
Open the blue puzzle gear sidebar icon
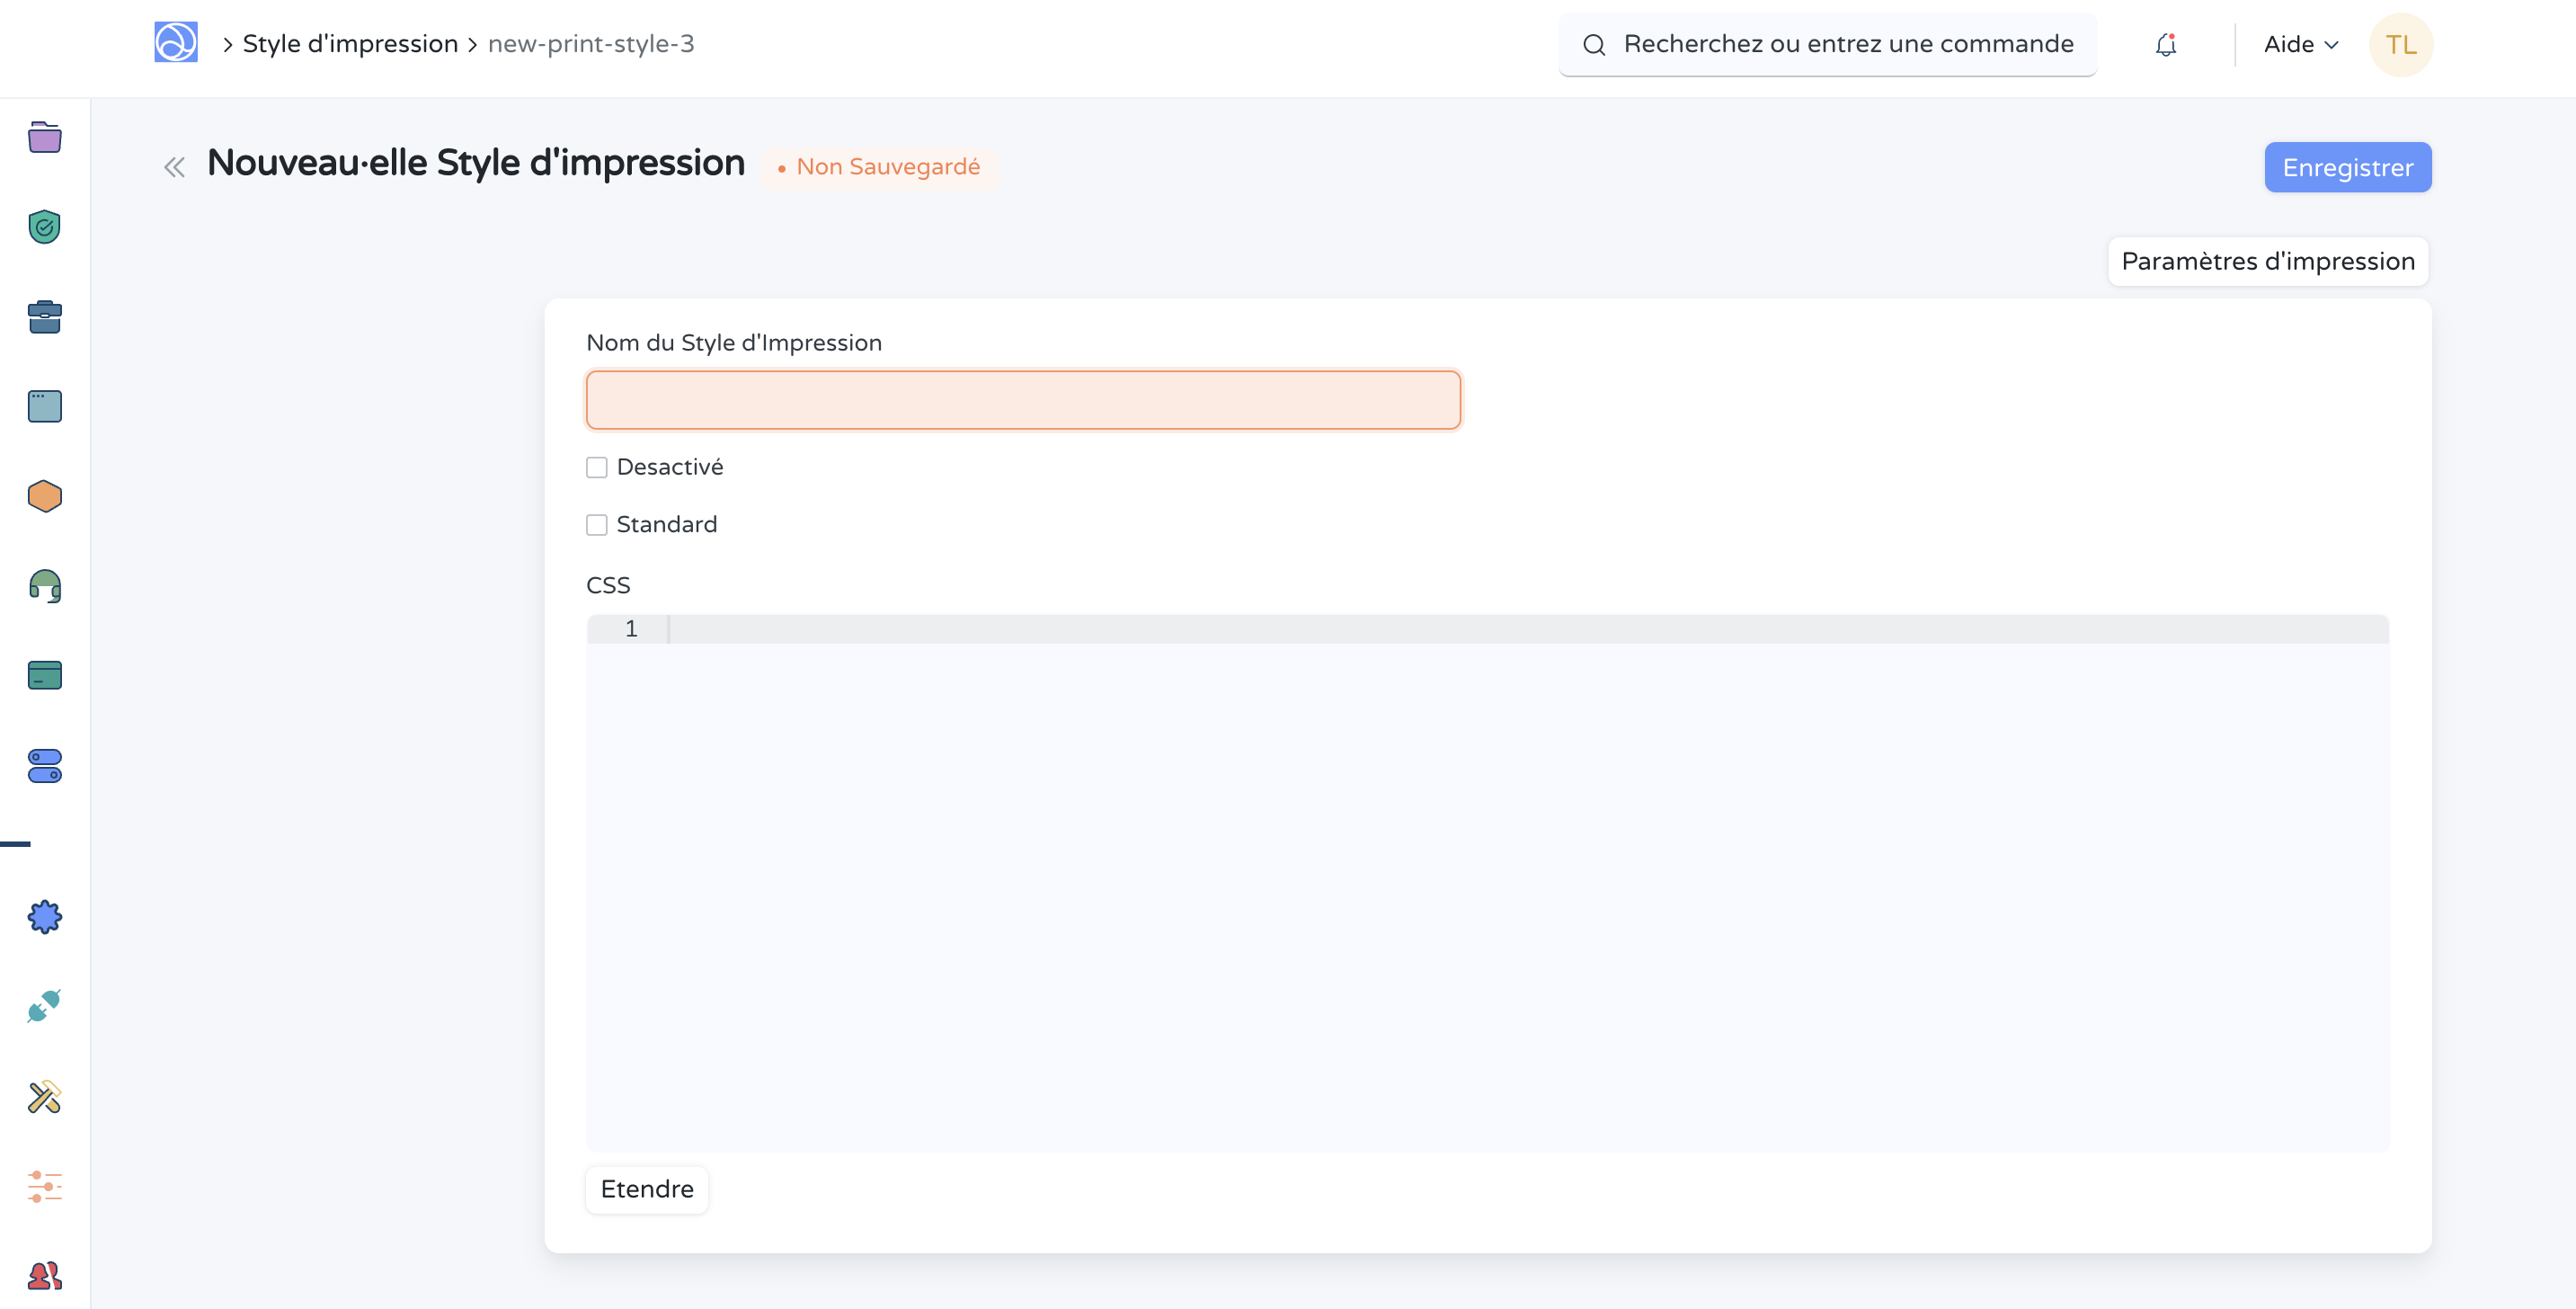(x=44, y=917)
